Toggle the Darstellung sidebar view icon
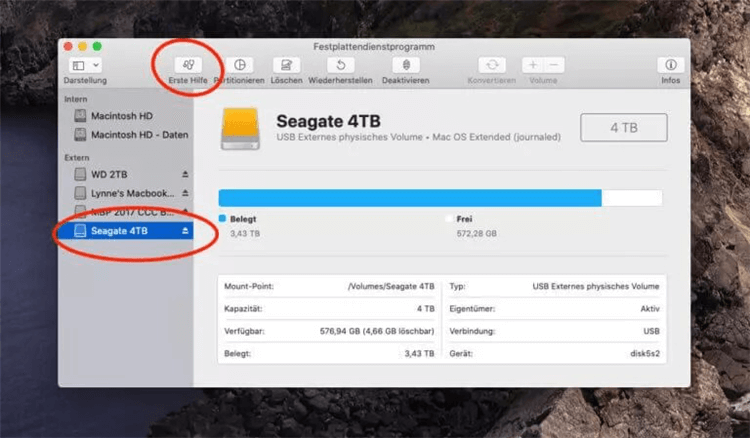Viewport: 750px width, 438px height. [x=78, y=65]
